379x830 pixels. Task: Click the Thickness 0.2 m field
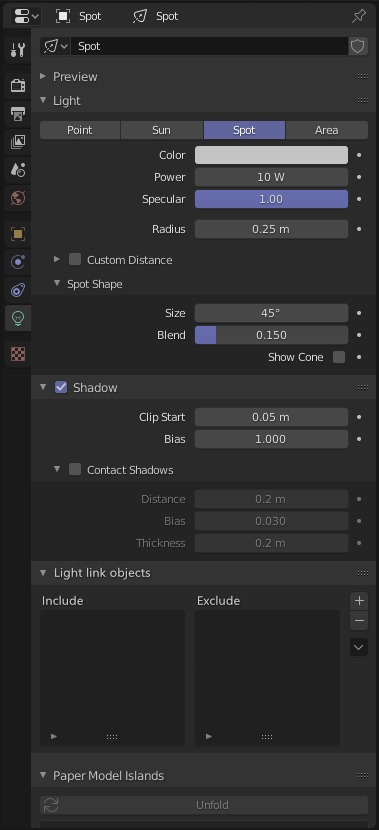(x=271, y=543)
